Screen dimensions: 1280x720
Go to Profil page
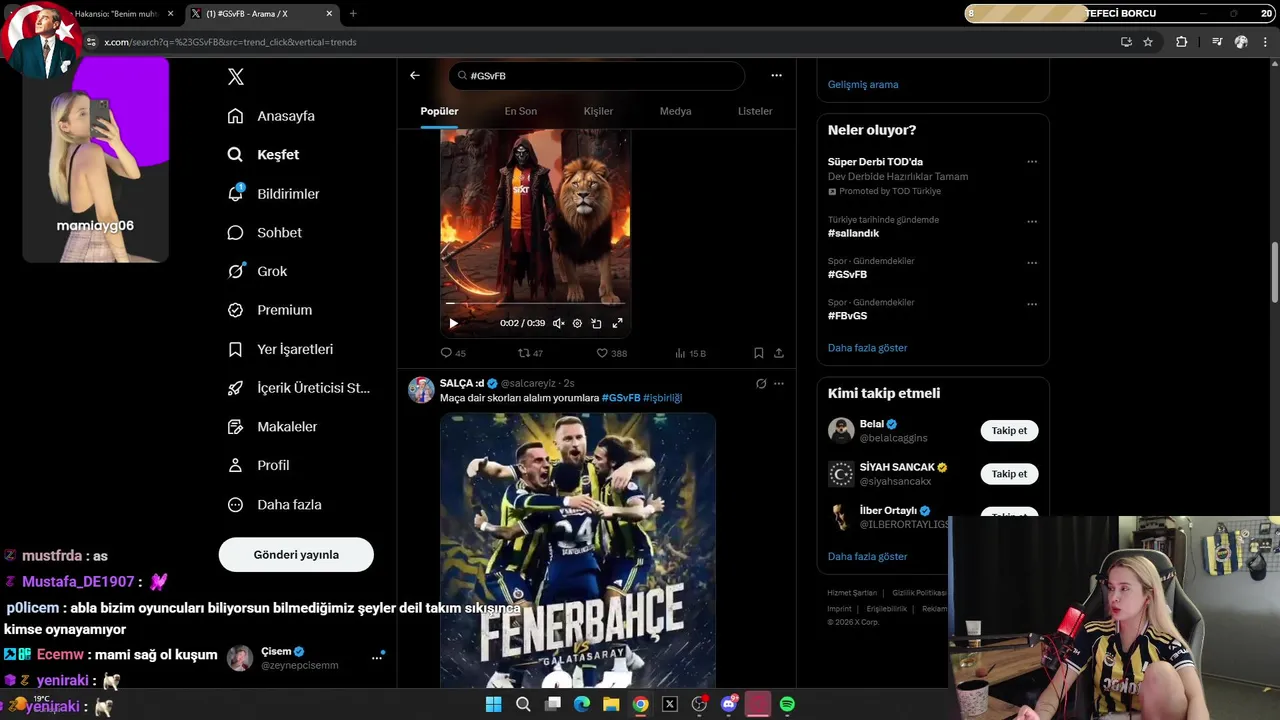pos(258,466)
